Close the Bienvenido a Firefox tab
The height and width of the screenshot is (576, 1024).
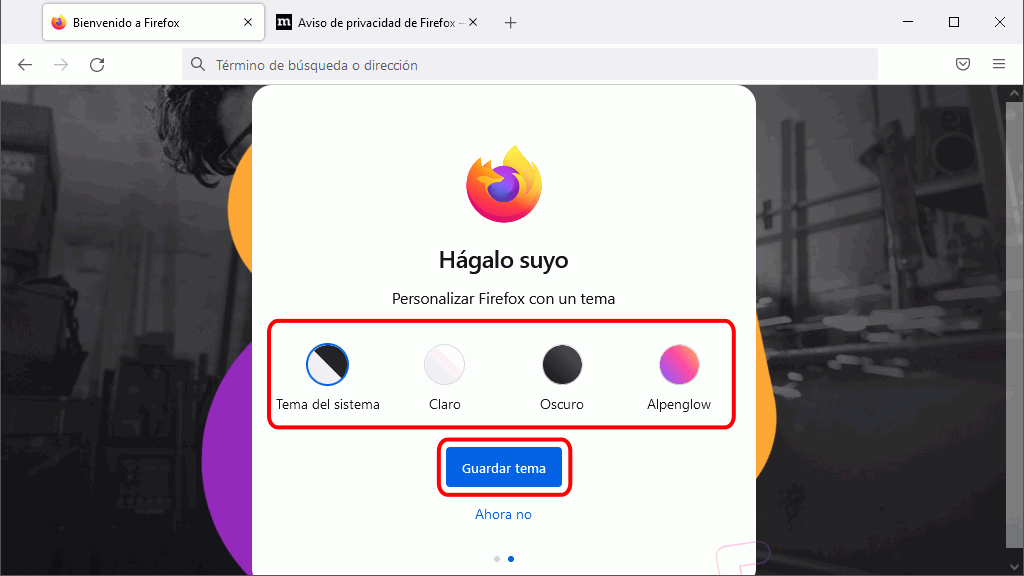(248, 22)
